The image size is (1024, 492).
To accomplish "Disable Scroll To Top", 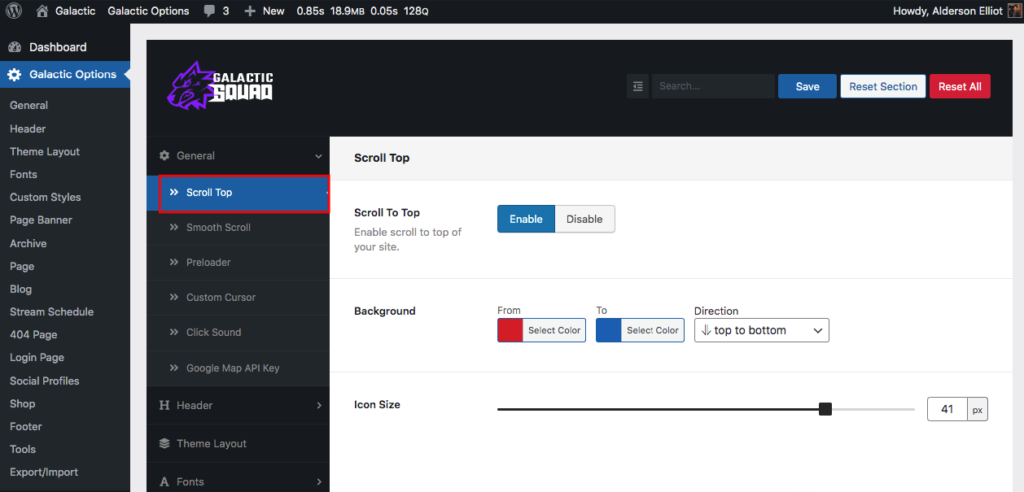I will pos(584,219).
